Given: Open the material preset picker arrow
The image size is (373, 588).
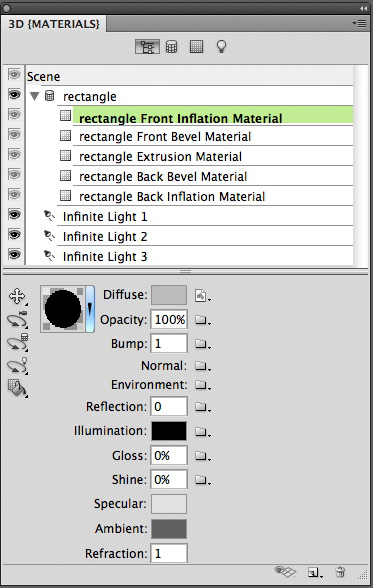Looking at the screenshot, I should point(90,309).
